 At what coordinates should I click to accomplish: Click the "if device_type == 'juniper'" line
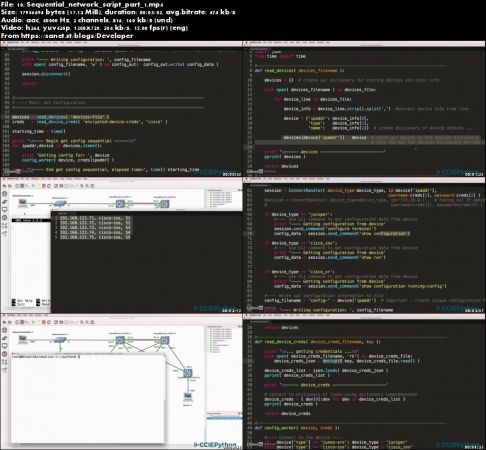point(298,214)
